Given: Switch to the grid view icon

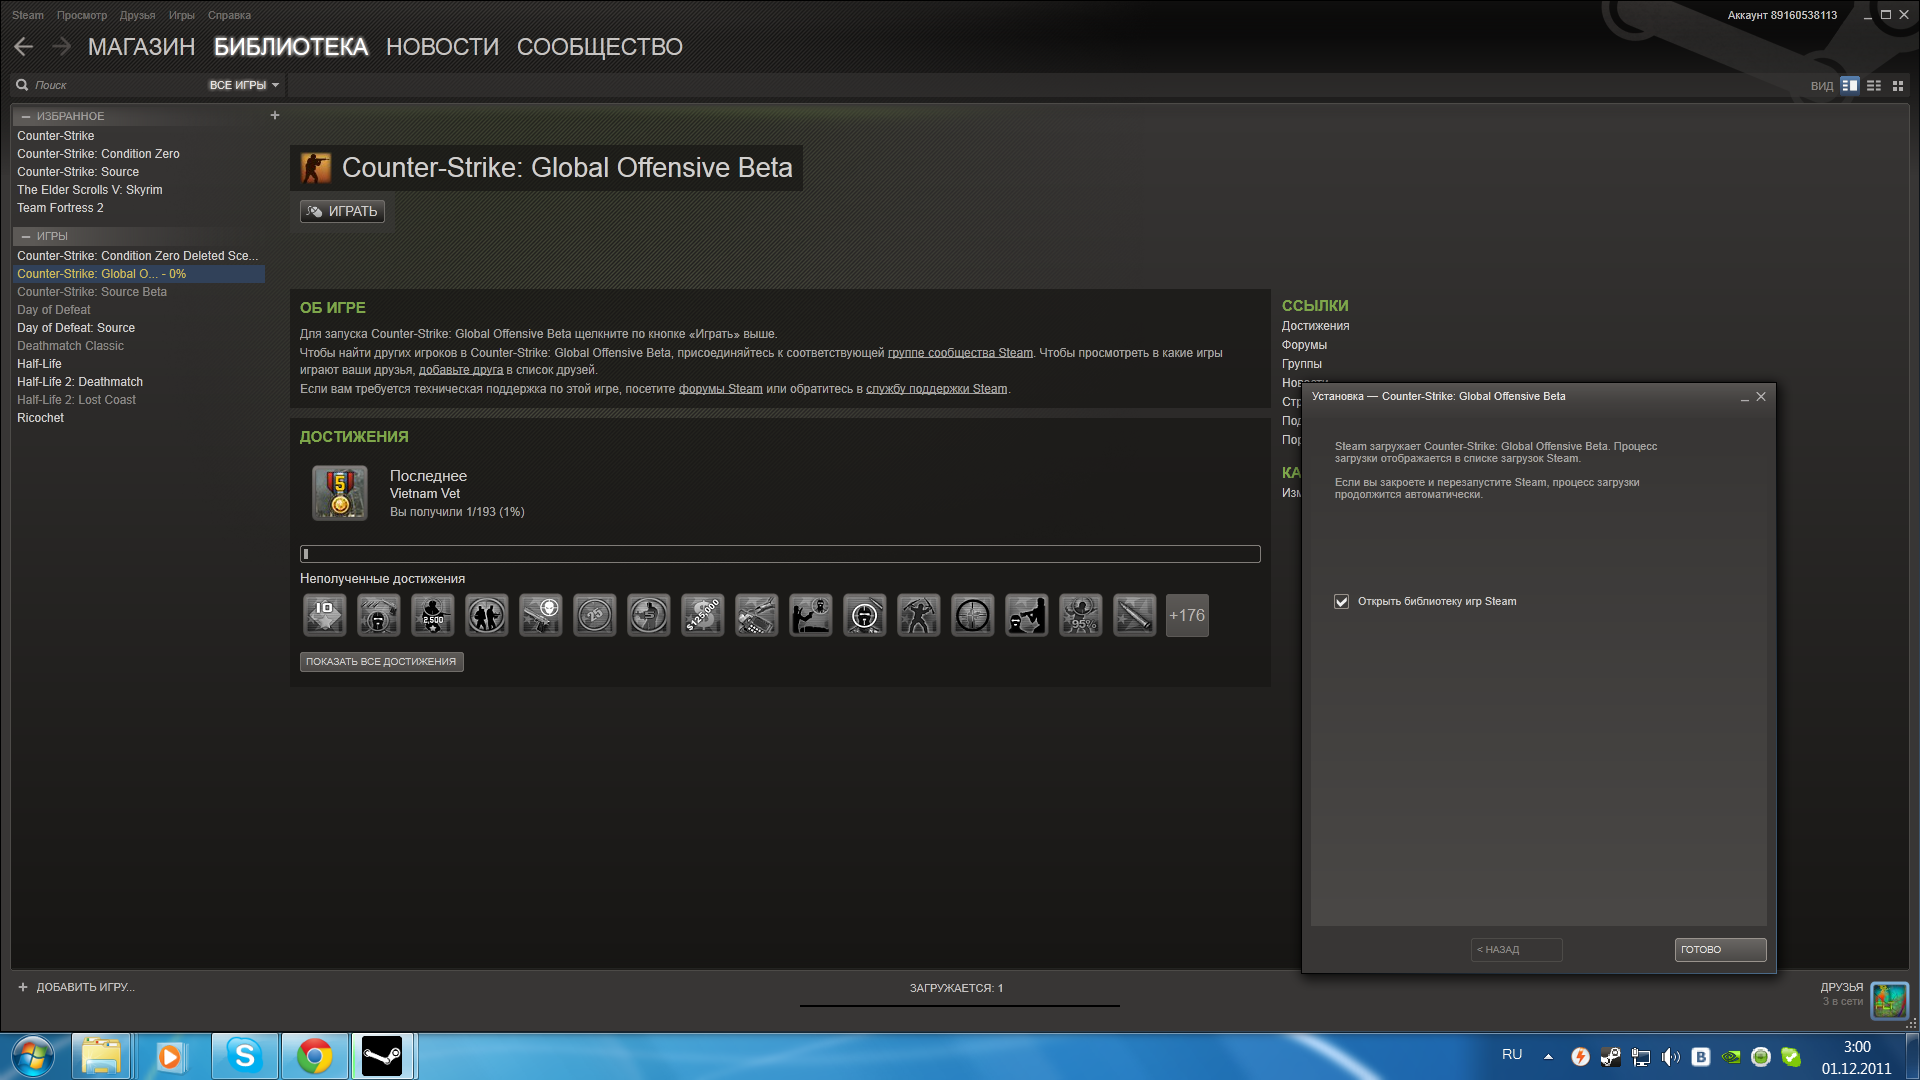Looking at the screenshot, I should coord(1898,86).
